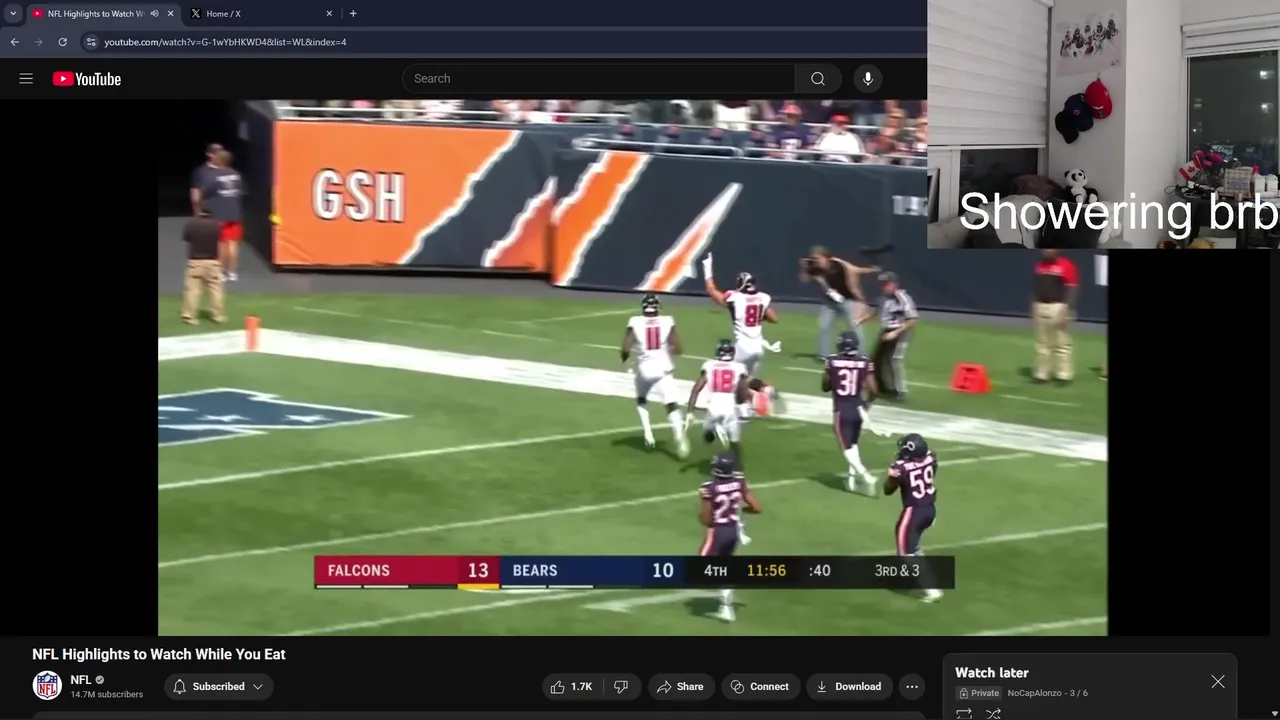Close the Home / X tab
Screen dimensions: 1280x720
(329, 14)
